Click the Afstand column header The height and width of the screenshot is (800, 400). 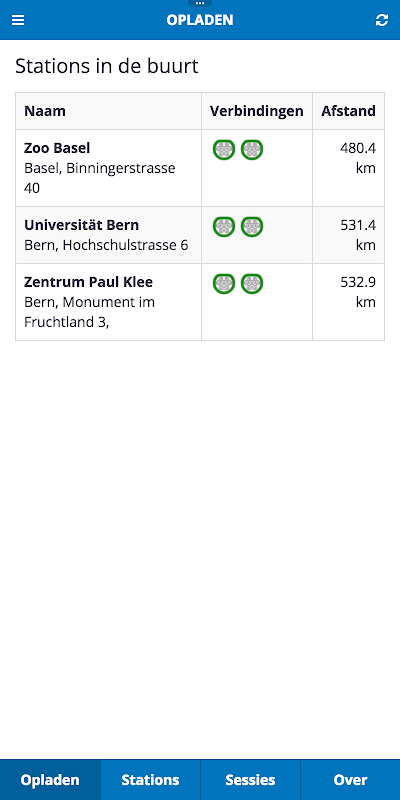click(x=348, y=111)
